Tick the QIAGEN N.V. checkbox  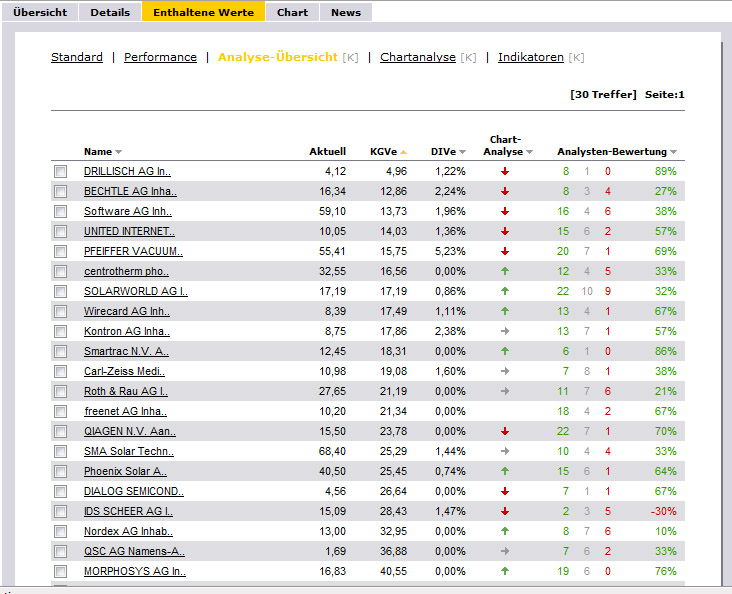click(x=60, y=431)
